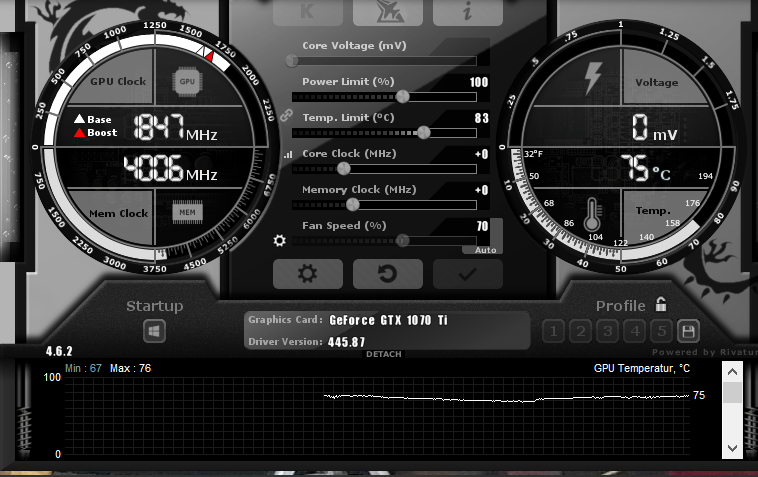Click the Core Voltage slider handle
This screenshot has width=758, height=477.
coord(292,60)
